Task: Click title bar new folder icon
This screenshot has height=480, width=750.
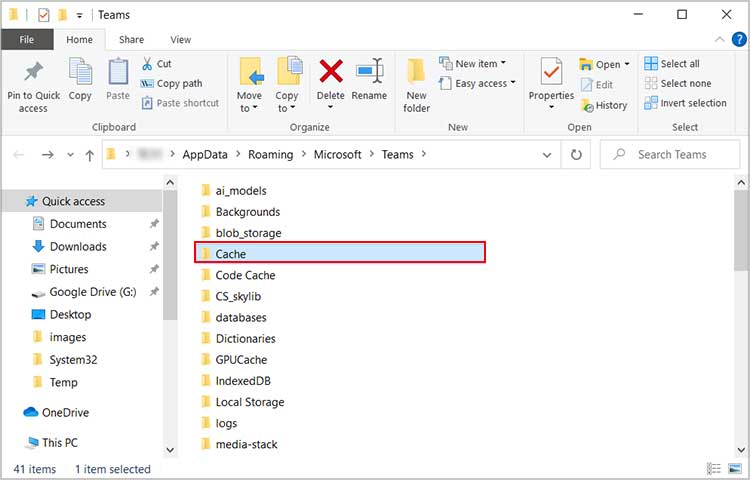Action: click(x=62, y=15)
